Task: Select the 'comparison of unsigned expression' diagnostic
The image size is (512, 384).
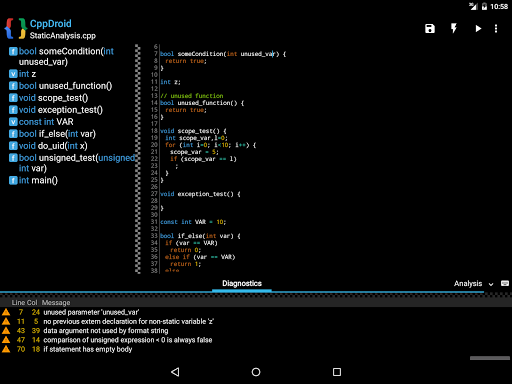Action: 128,340
